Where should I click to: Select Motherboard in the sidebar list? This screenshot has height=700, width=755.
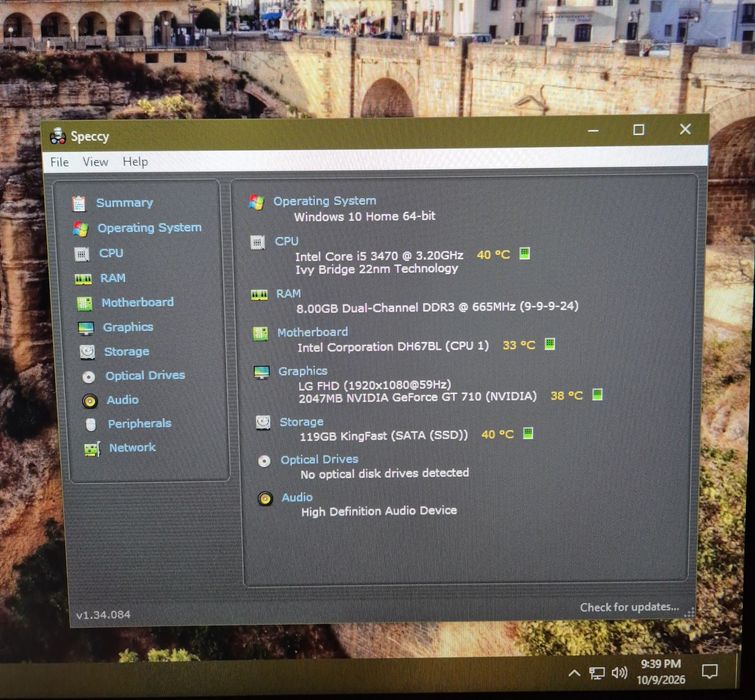point(138,302)
